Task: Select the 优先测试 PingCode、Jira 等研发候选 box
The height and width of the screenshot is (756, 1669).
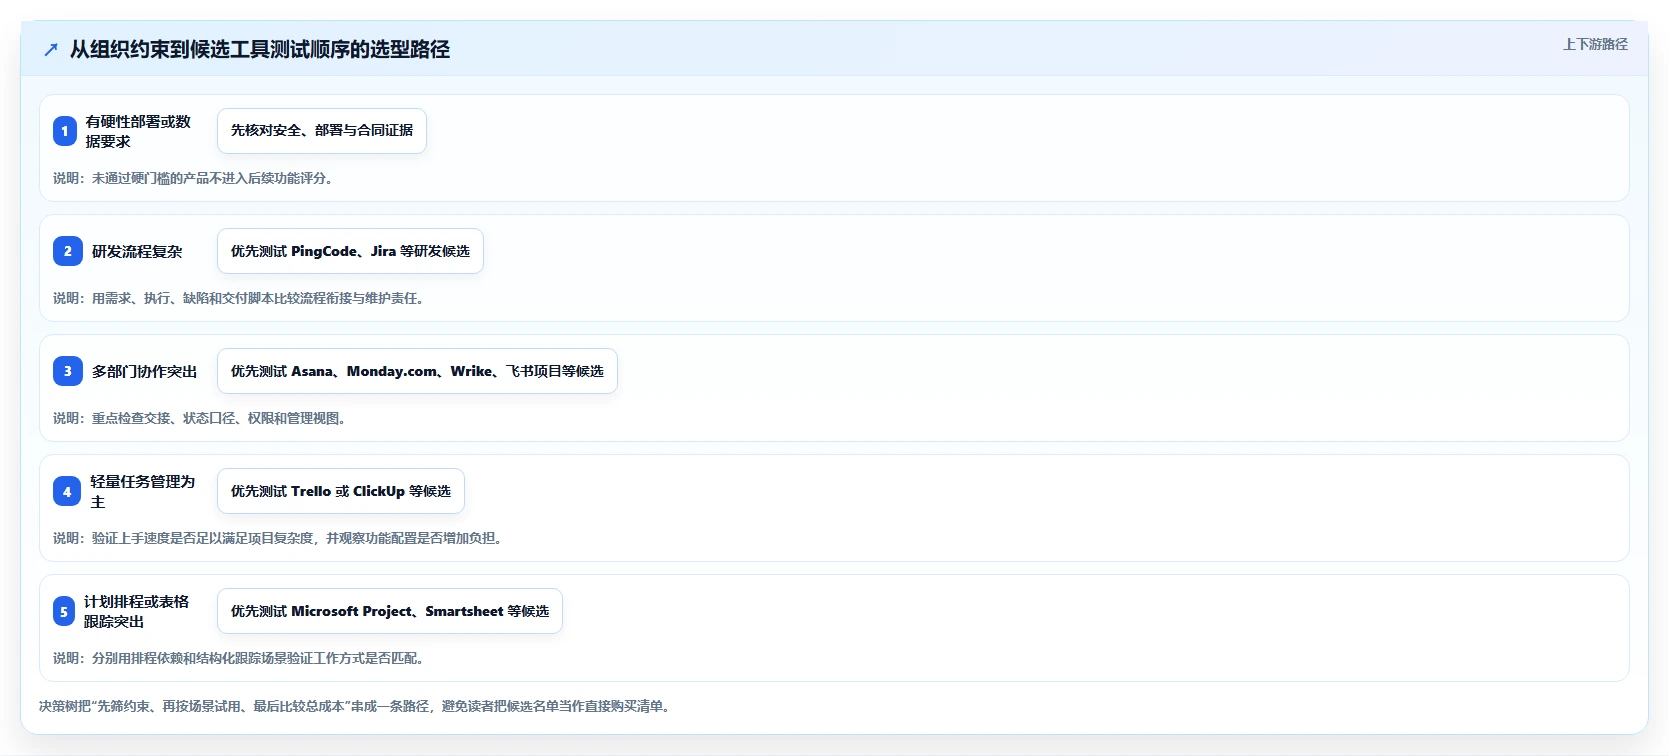Action: coord(350,251)
